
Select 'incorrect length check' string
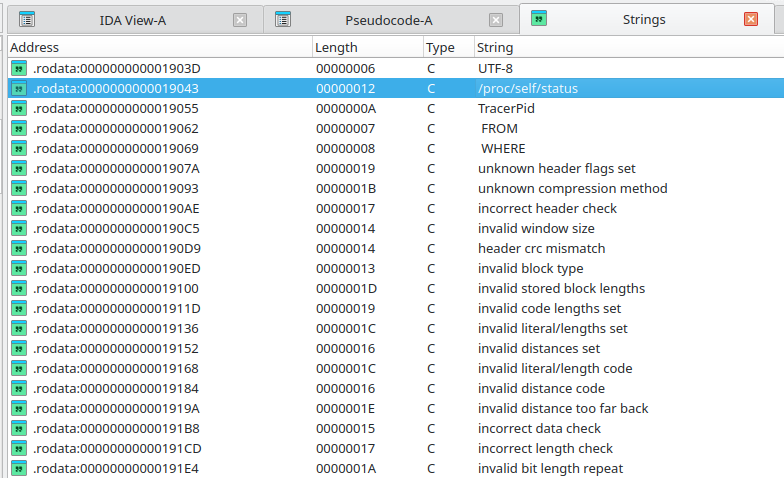pyautogui.click(x=546, y=448)
